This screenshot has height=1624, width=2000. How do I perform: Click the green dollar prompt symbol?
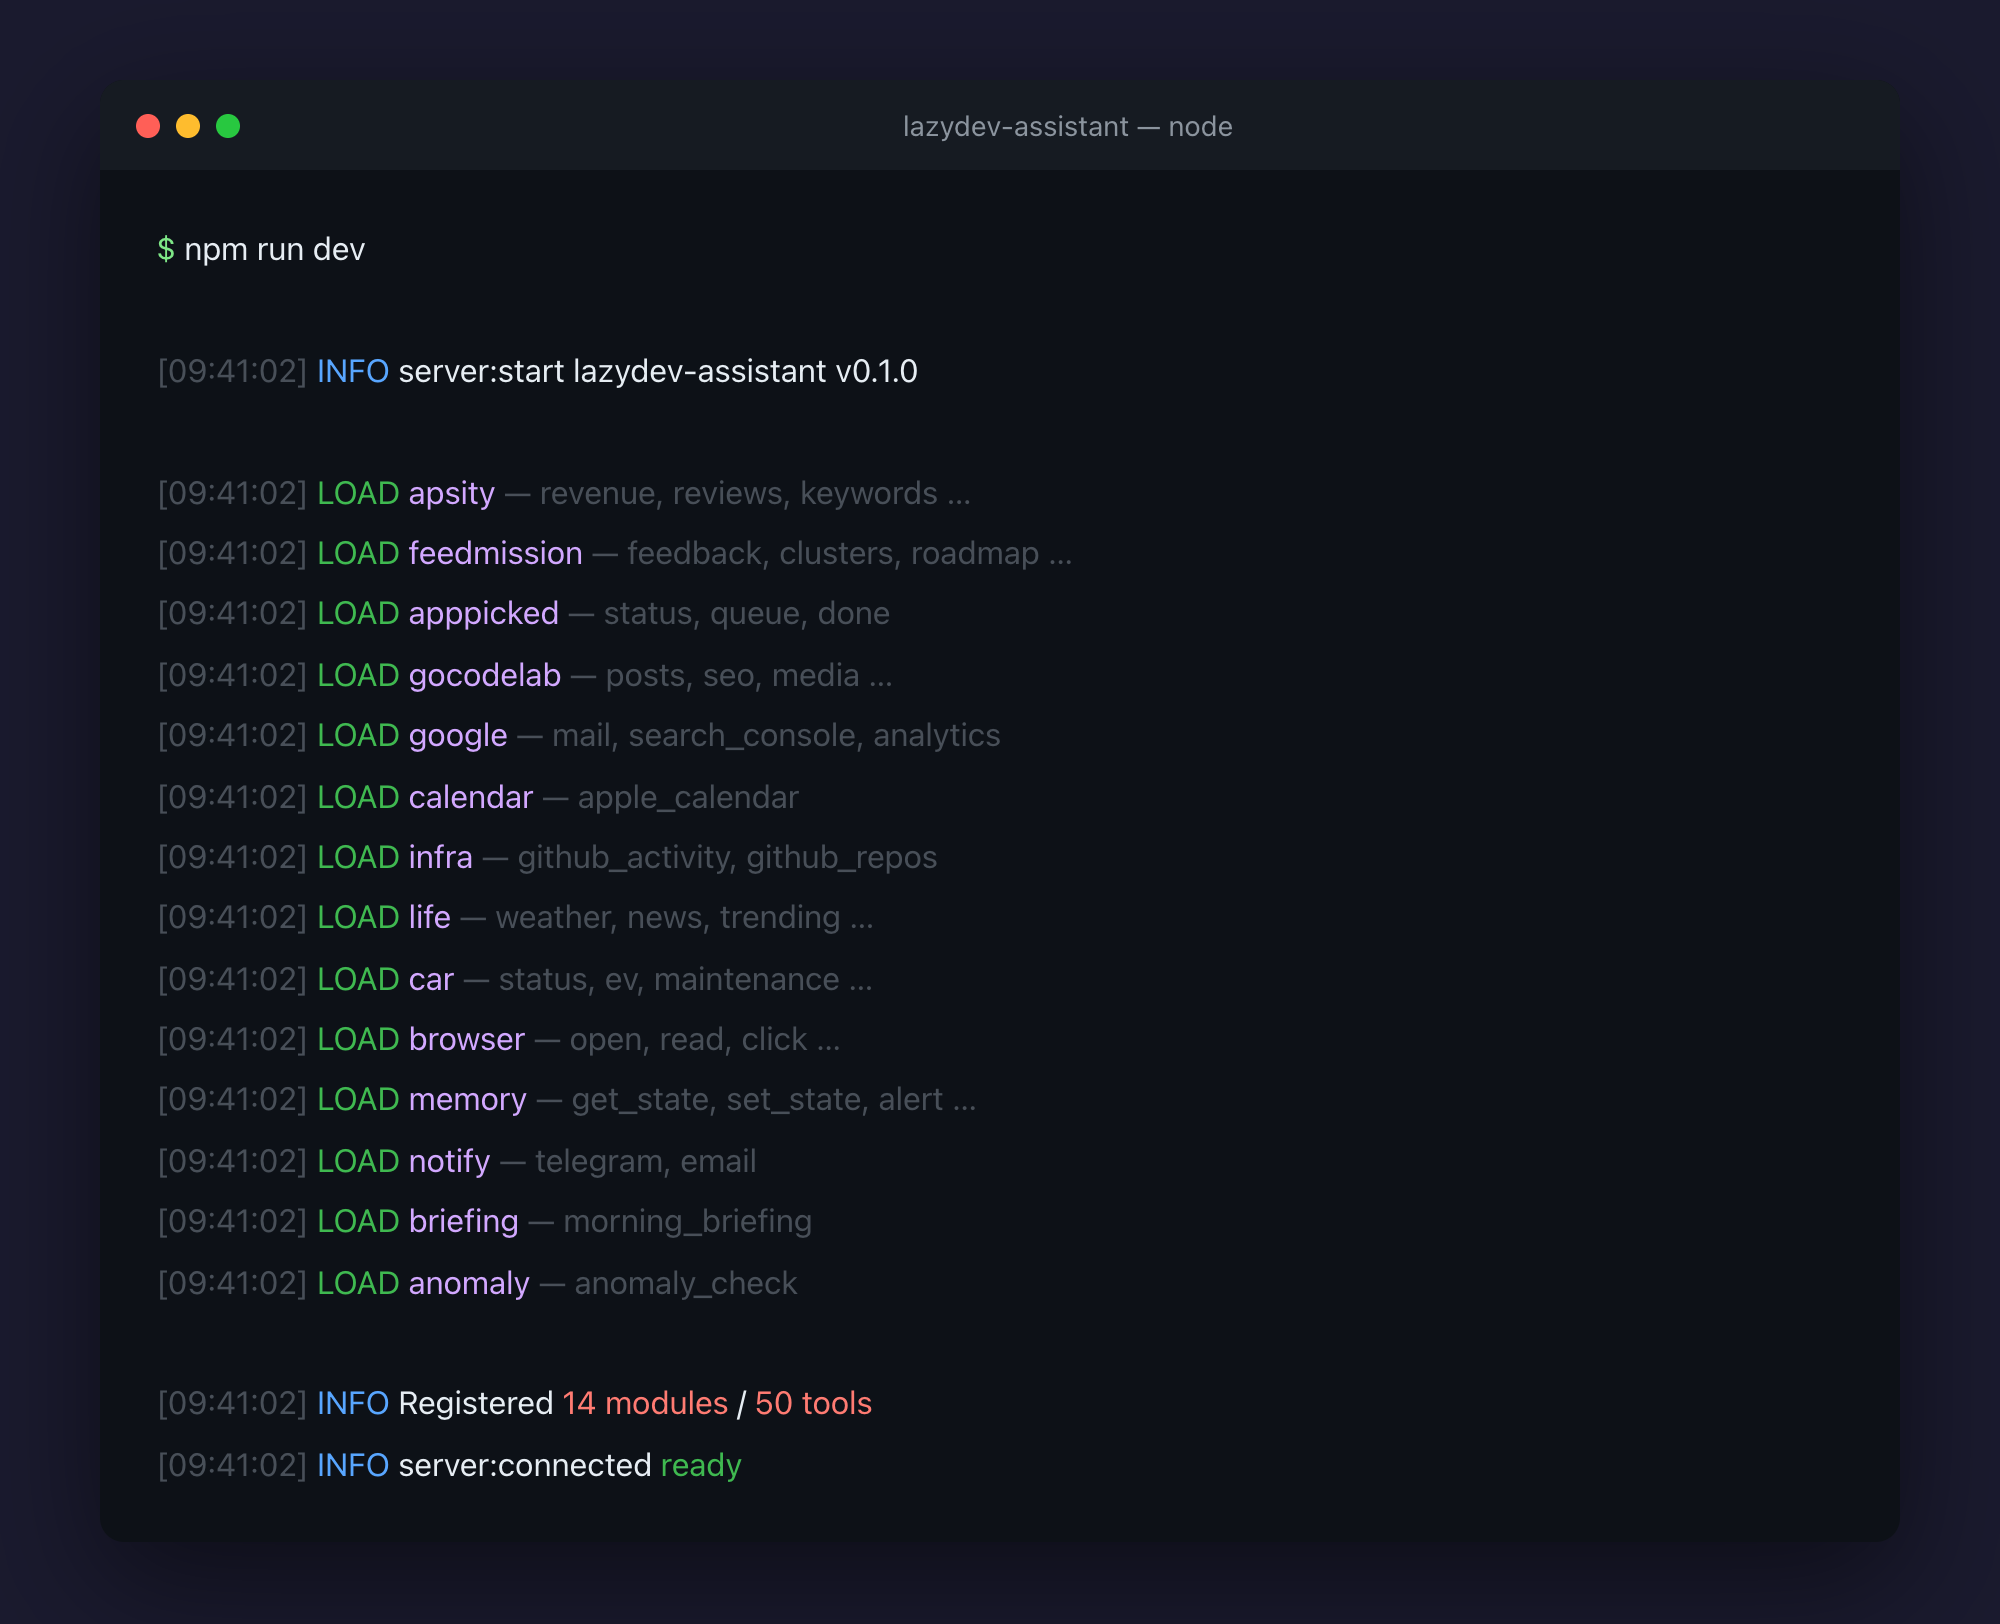(166, 249)
